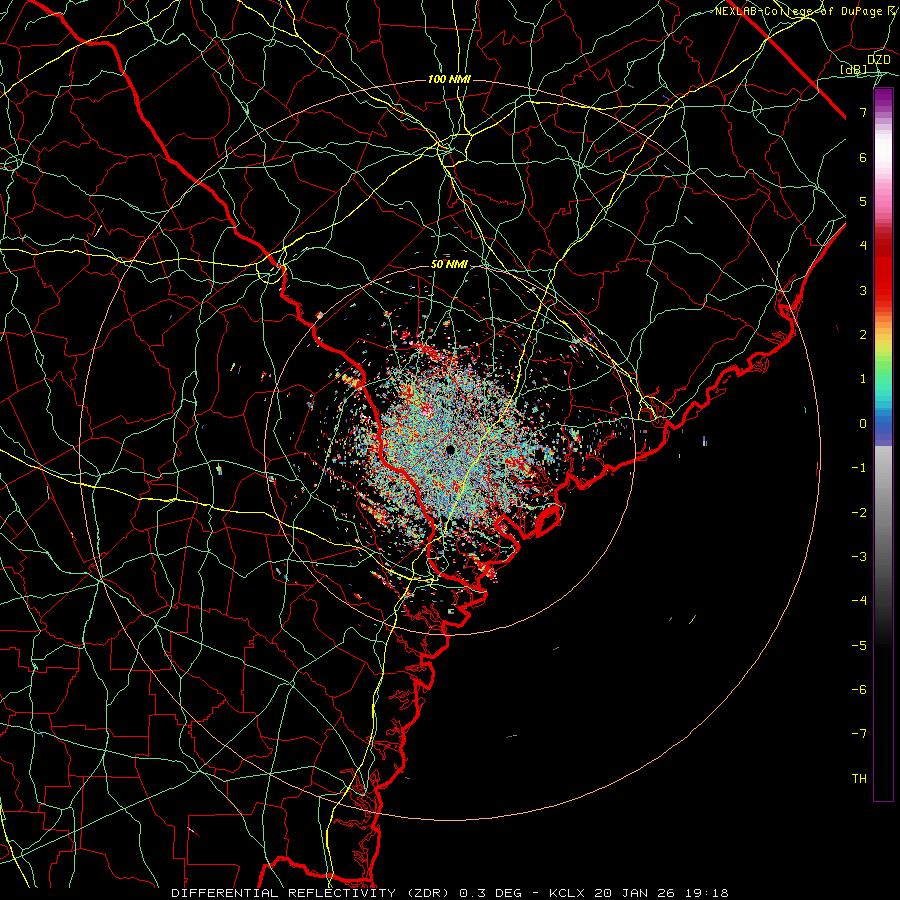Viewport: 900px width, 900px height.
Task: Click the "3" value on the ZDR scale
Action: [x=863, y=290]
